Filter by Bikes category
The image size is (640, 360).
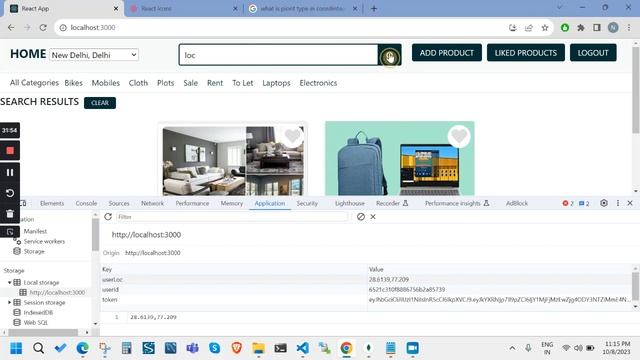click(73, 83)
